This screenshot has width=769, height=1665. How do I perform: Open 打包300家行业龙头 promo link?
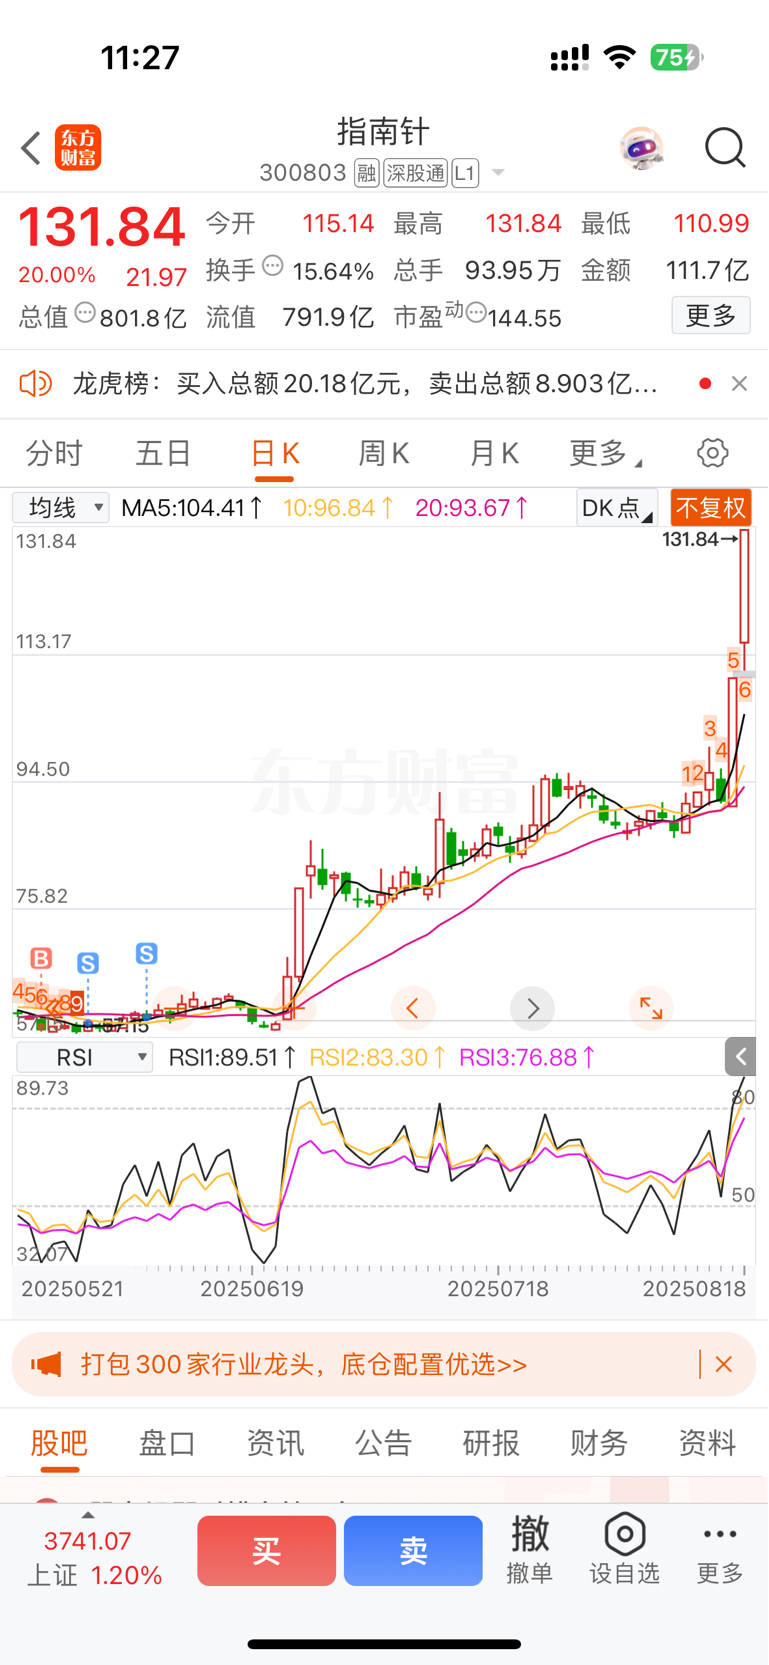point(304,1365)
